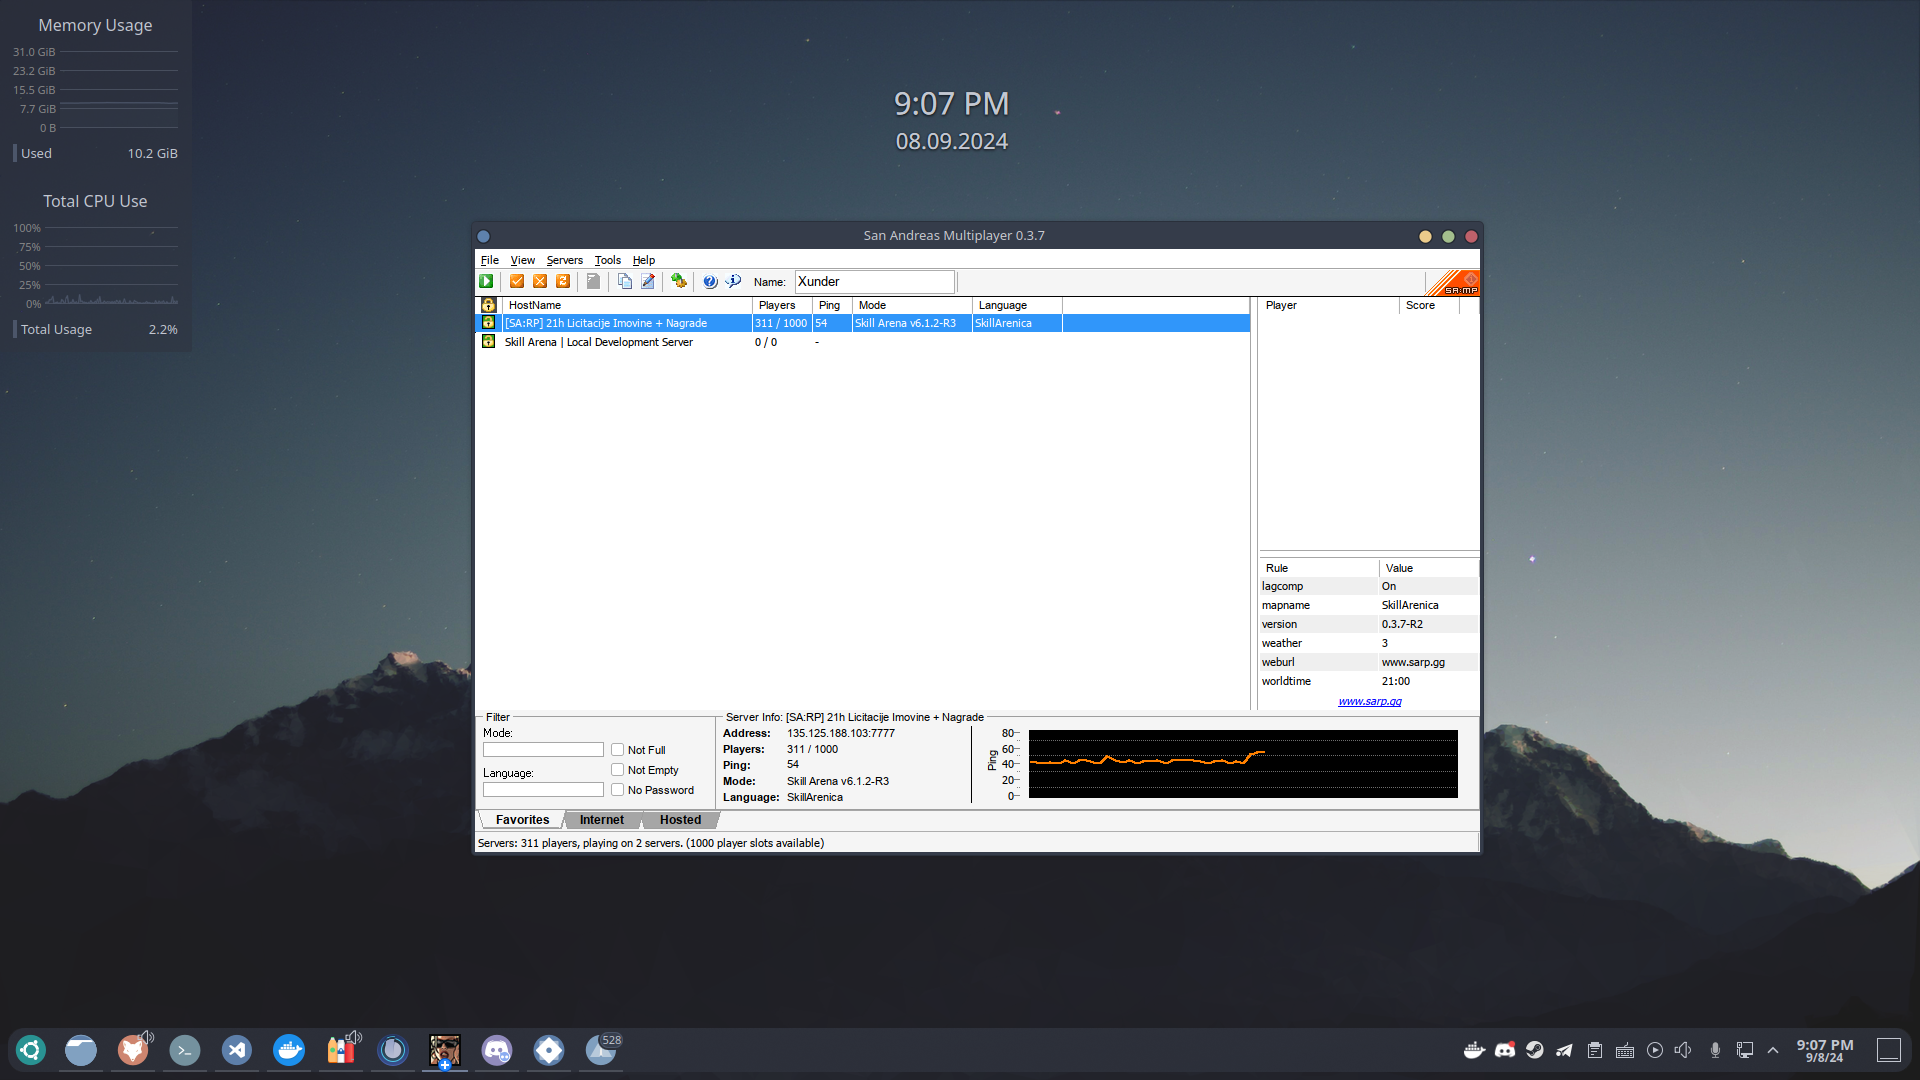This screenshot has height=1080, width=1920.
Task: Open the Servers menu
Action: pos(565,260)
